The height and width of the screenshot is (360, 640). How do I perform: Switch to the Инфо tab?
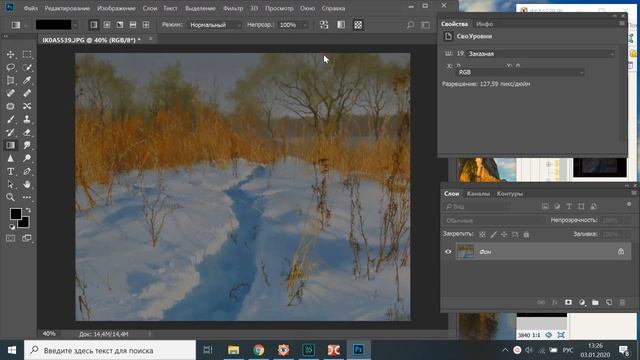(x=484, y=24)
